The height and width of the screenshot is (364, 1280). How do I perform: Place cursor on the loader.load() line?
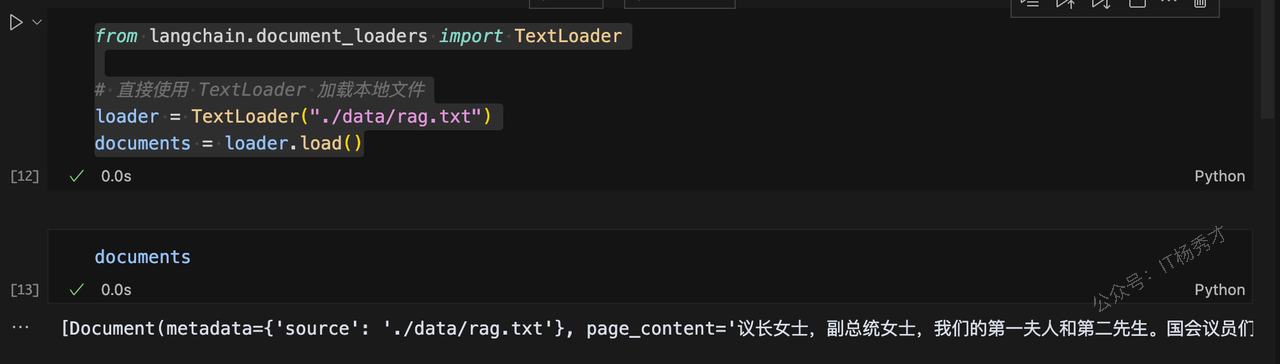tap(229, 143)
